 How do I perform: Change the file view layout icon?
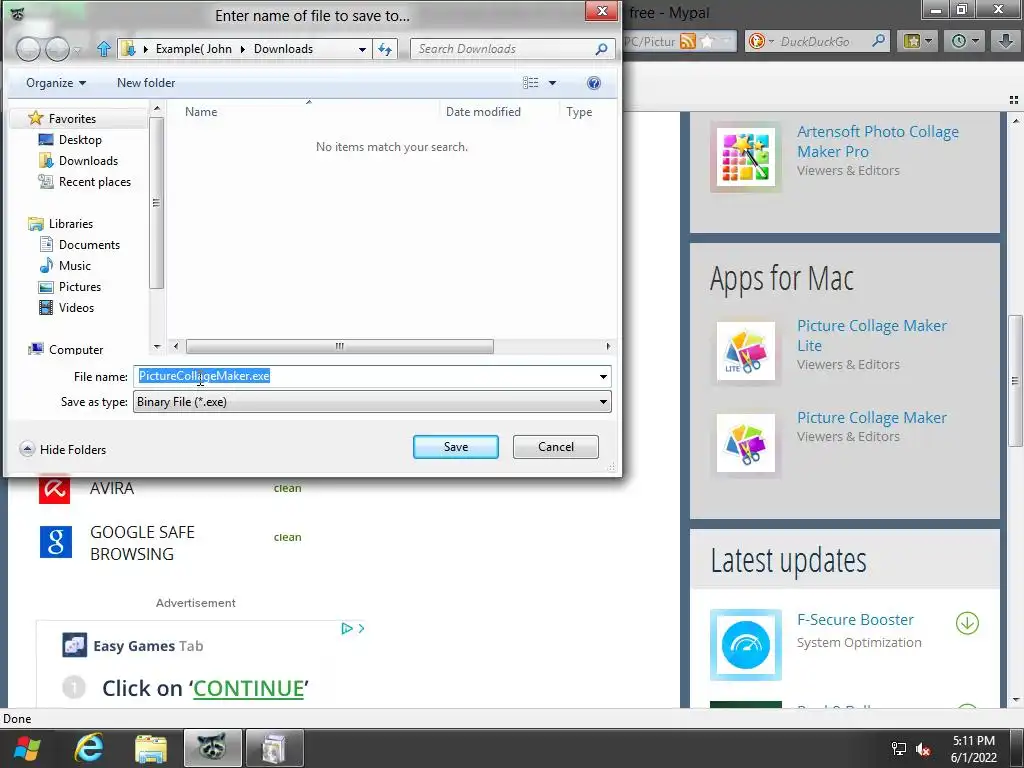(530, 83)
